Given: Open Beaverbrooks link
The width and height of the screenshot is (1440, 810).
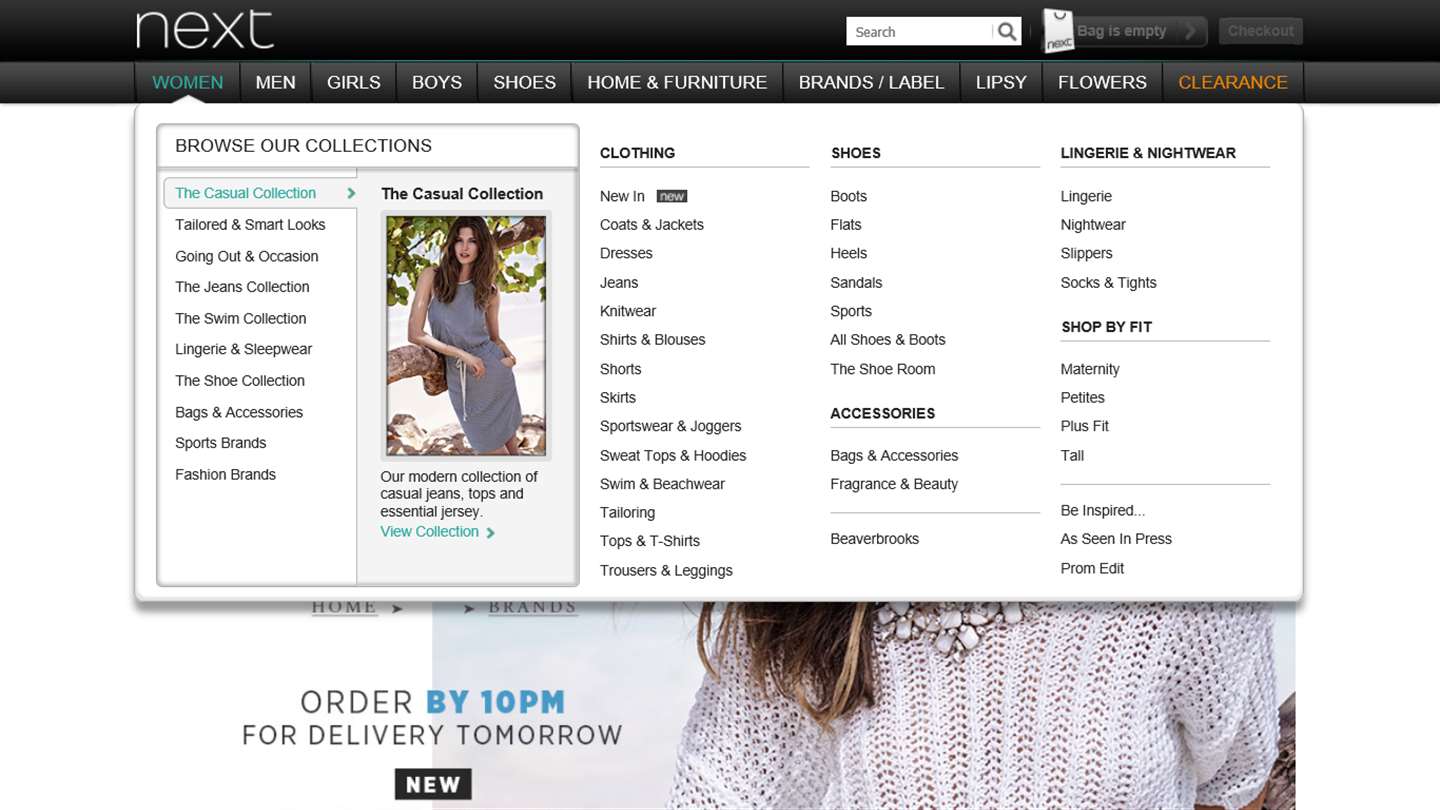Looking at the screenshot, I should 875,539.
